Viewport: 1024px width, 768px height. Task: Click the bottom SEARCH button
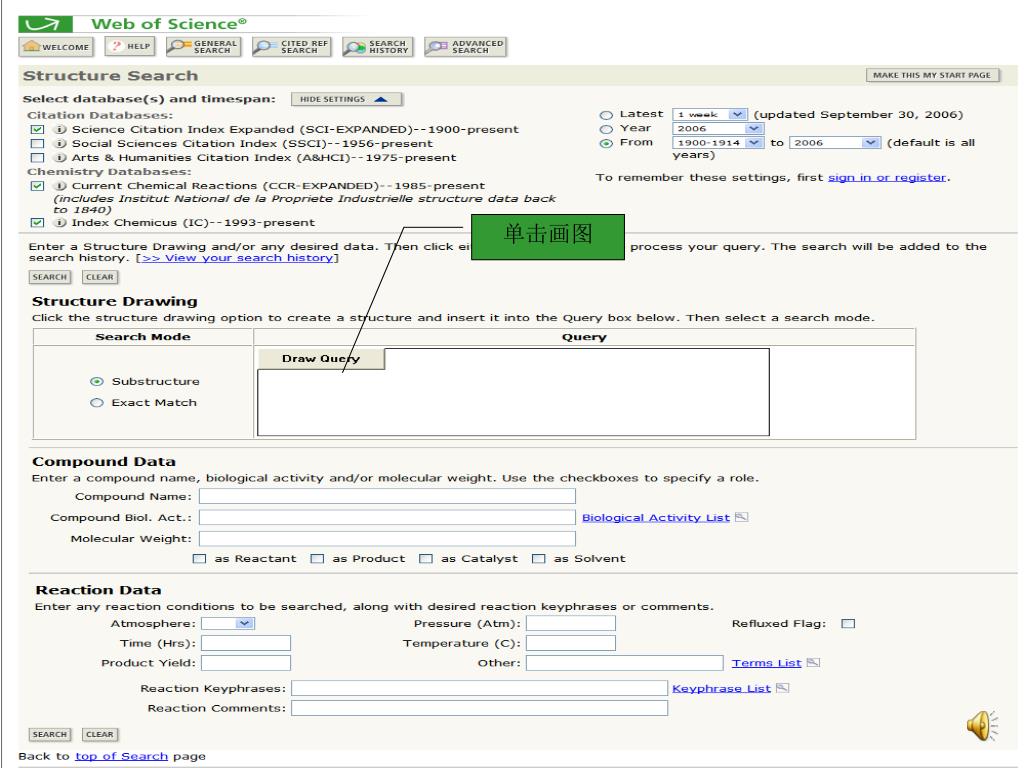pyautogui.click(x=50, y=735)
